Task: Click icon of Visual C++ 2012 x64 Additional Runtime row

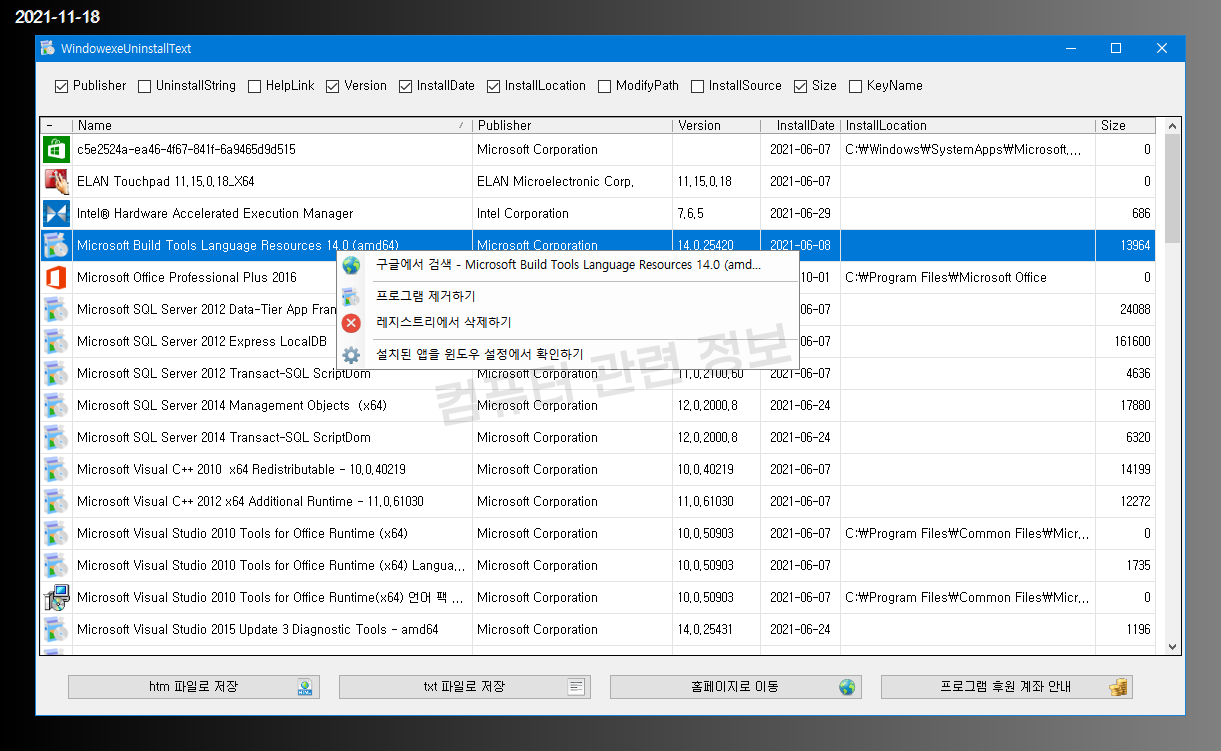Action: pyautogui.click(x=56, y=502)
